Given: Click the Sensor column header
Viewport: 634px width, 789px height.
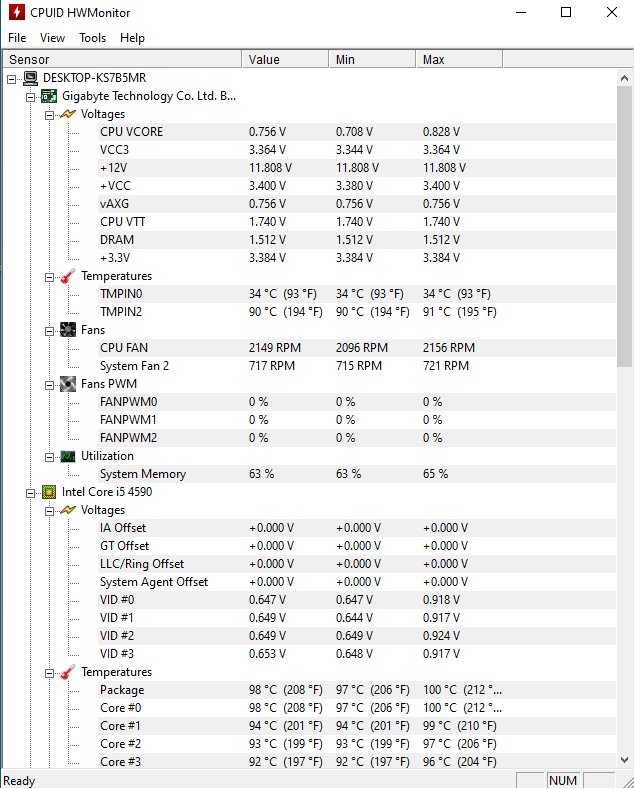Looking at the screenshot, I should (x=122, y=59).
